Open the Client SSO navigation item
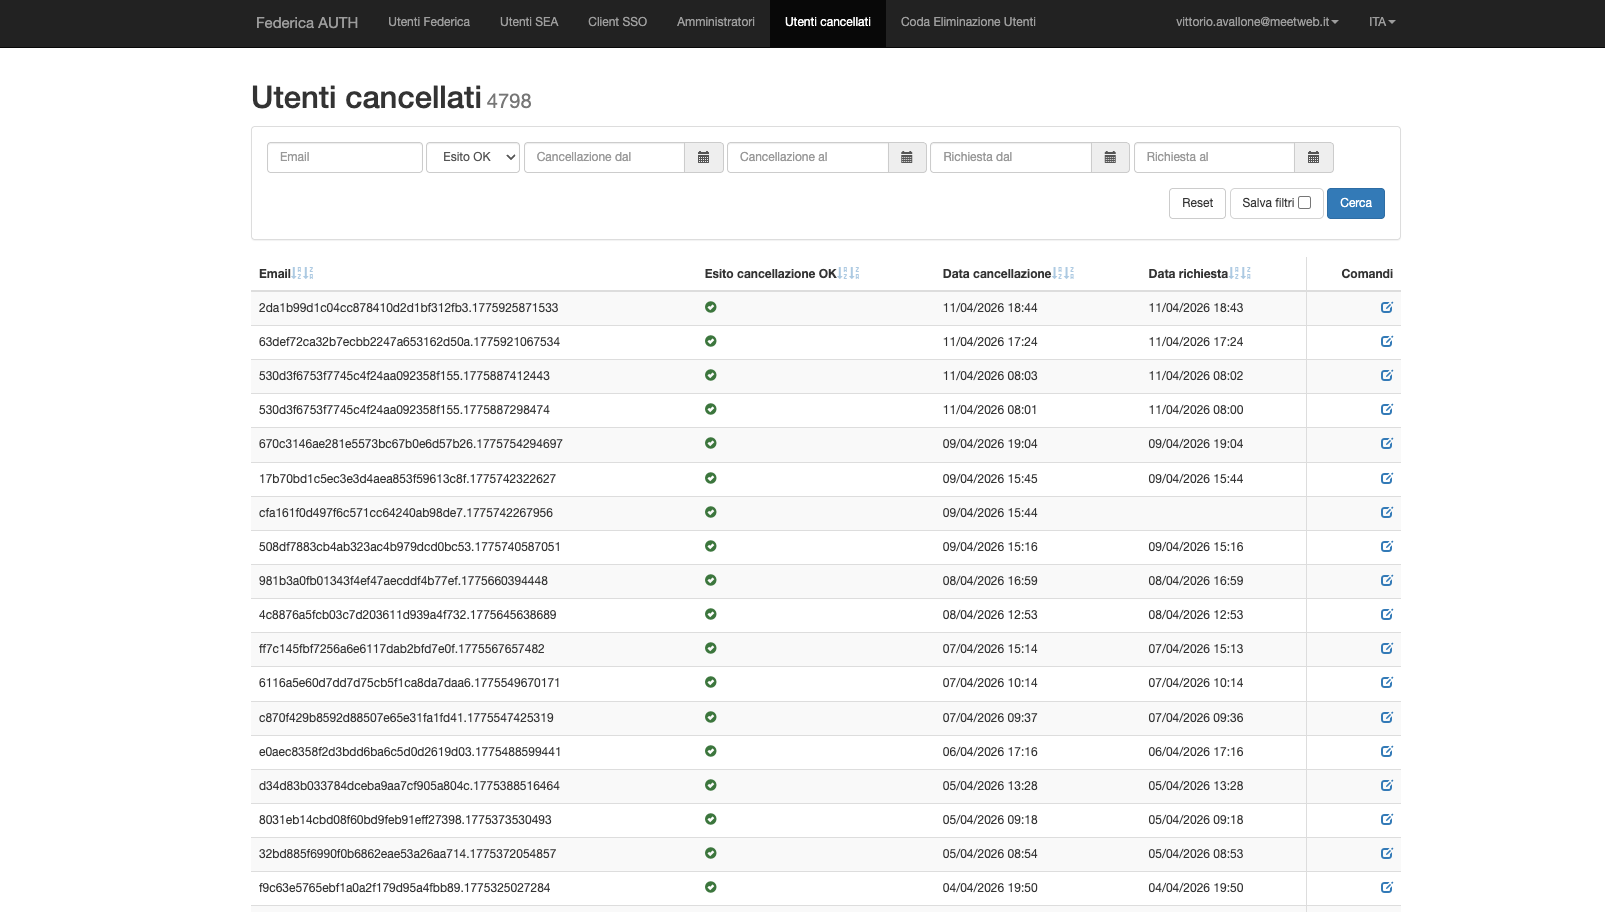Screen dimensions: 1605x912 (617, 22)
